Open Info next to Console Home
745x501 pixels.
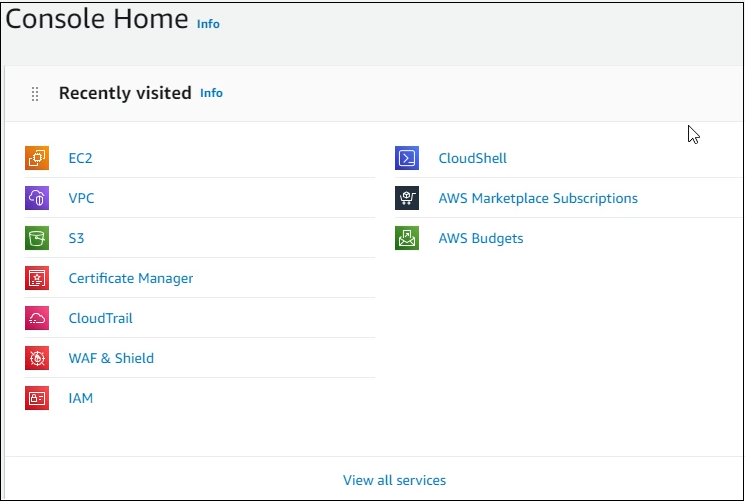208,24
